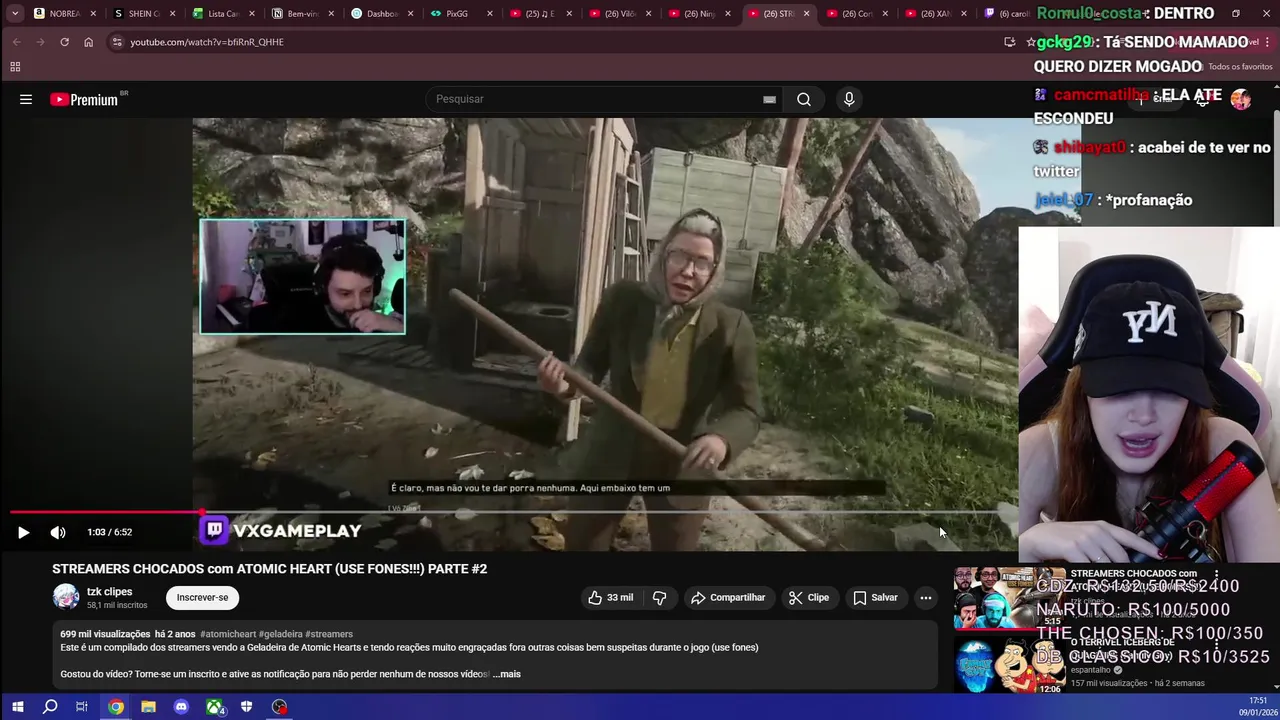Open the YouTube guide hamburger menu

(26, 99)
